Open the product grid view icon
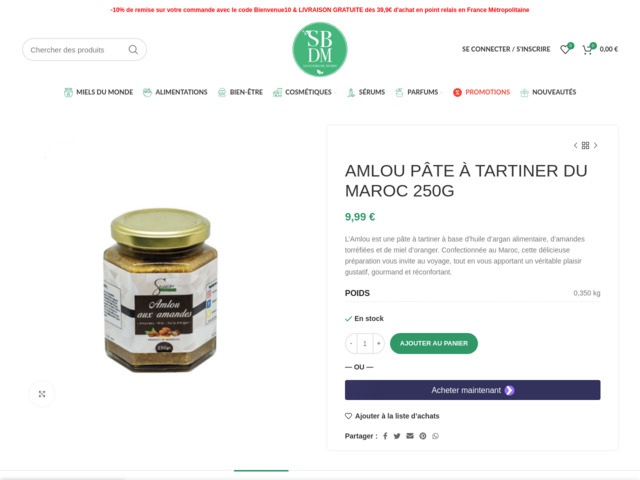Viewport: 640px width, 480px height. (x=585, y=145)
